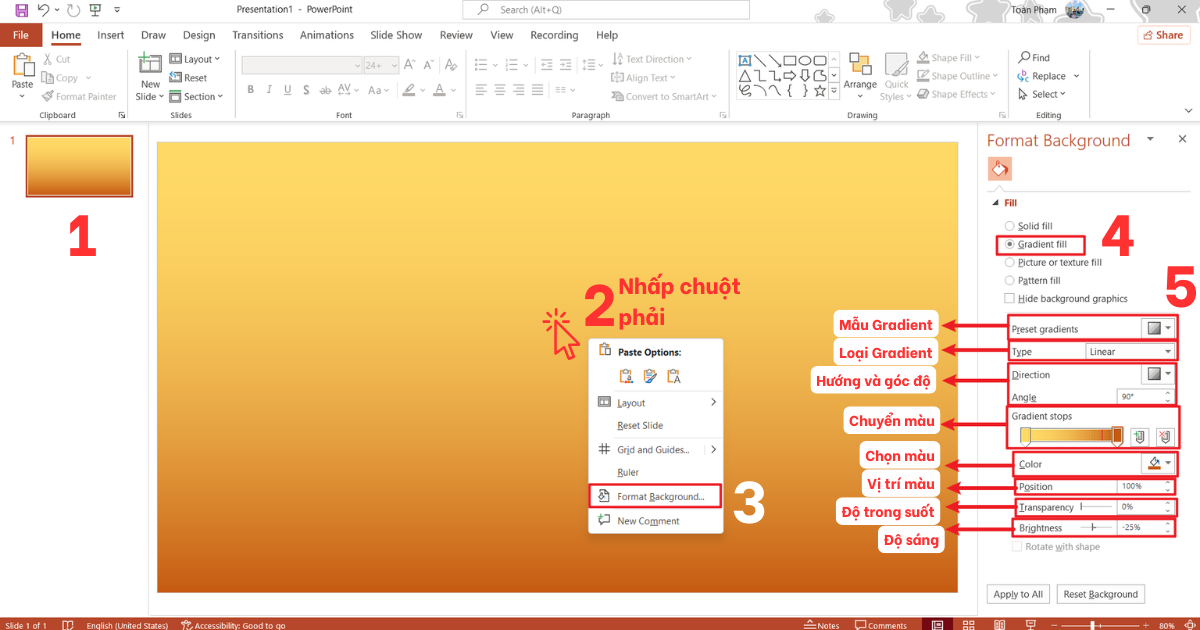Select Solid fill radio button
The width and height of the screenshot is (1200, 630).
point(1009,226)
